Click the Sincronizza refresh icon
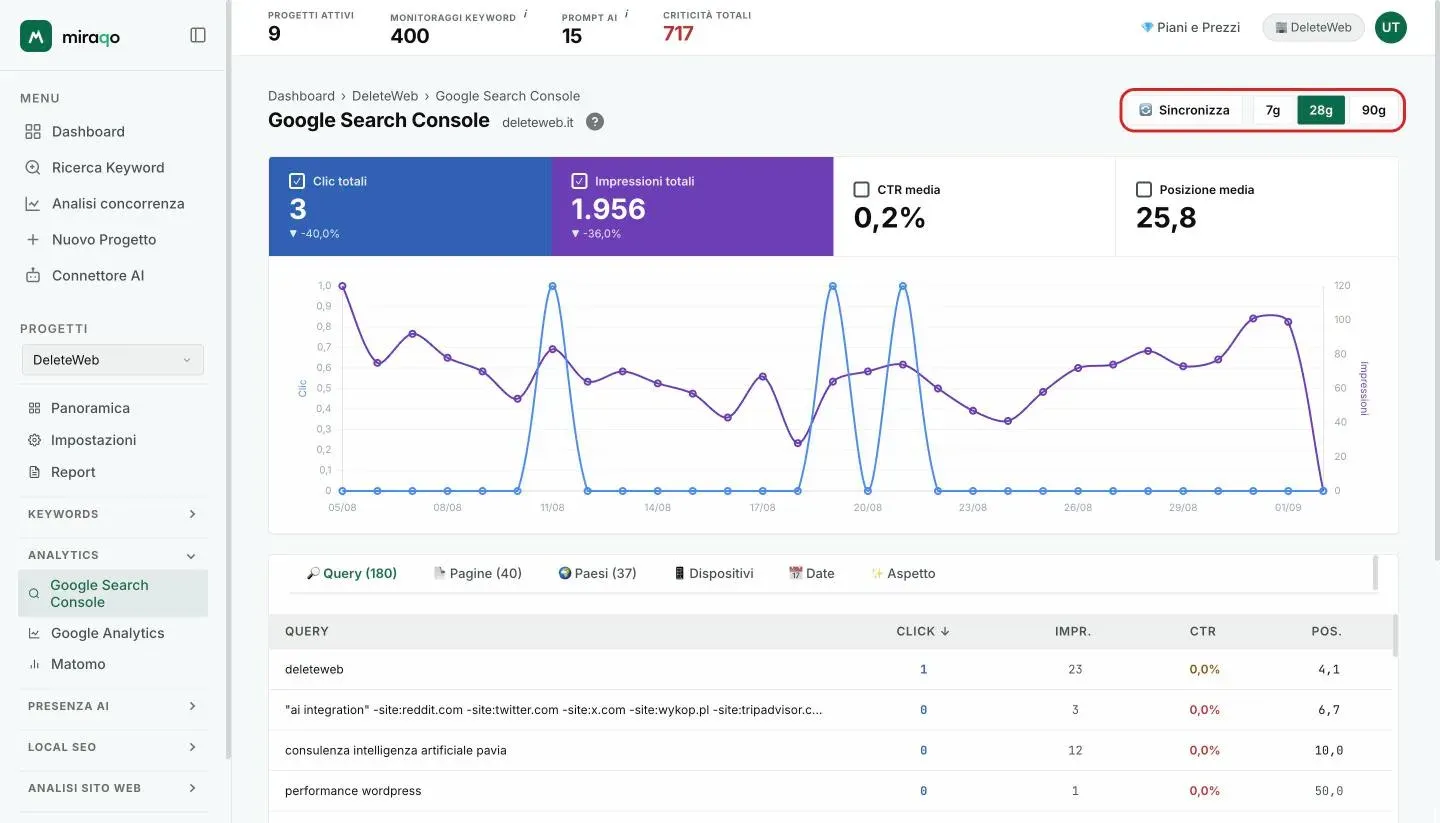The height and width of the screenshot is (823, 1440). pyautogui.click(x=1146, y=110)
